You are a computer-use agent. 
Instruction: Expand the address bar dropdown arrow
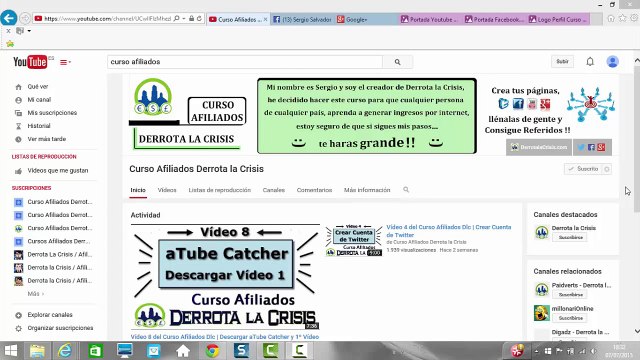tap(184, 18)
